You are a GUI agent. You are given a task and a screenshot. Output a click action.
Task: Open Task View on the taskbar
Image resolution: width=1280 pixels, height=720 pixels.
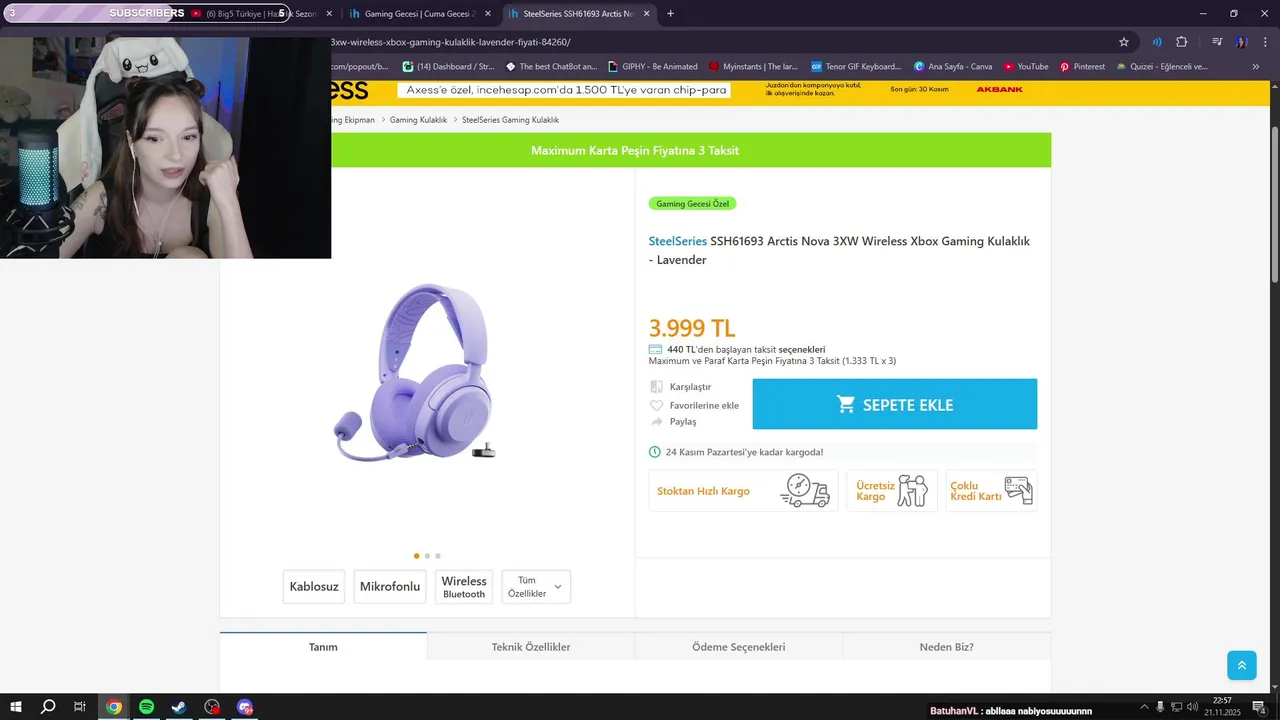(80, 707)
